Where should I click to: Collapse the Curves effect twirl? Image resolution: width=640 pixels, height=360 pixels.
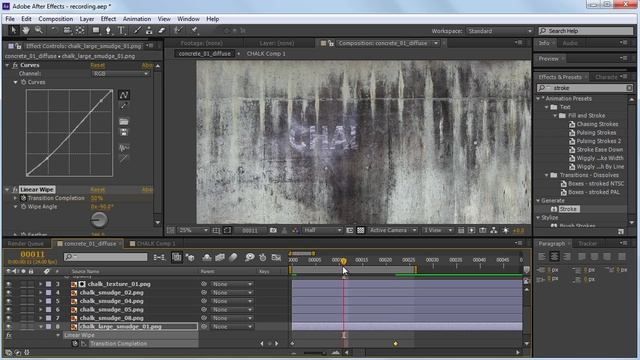[x=7, y=65]
